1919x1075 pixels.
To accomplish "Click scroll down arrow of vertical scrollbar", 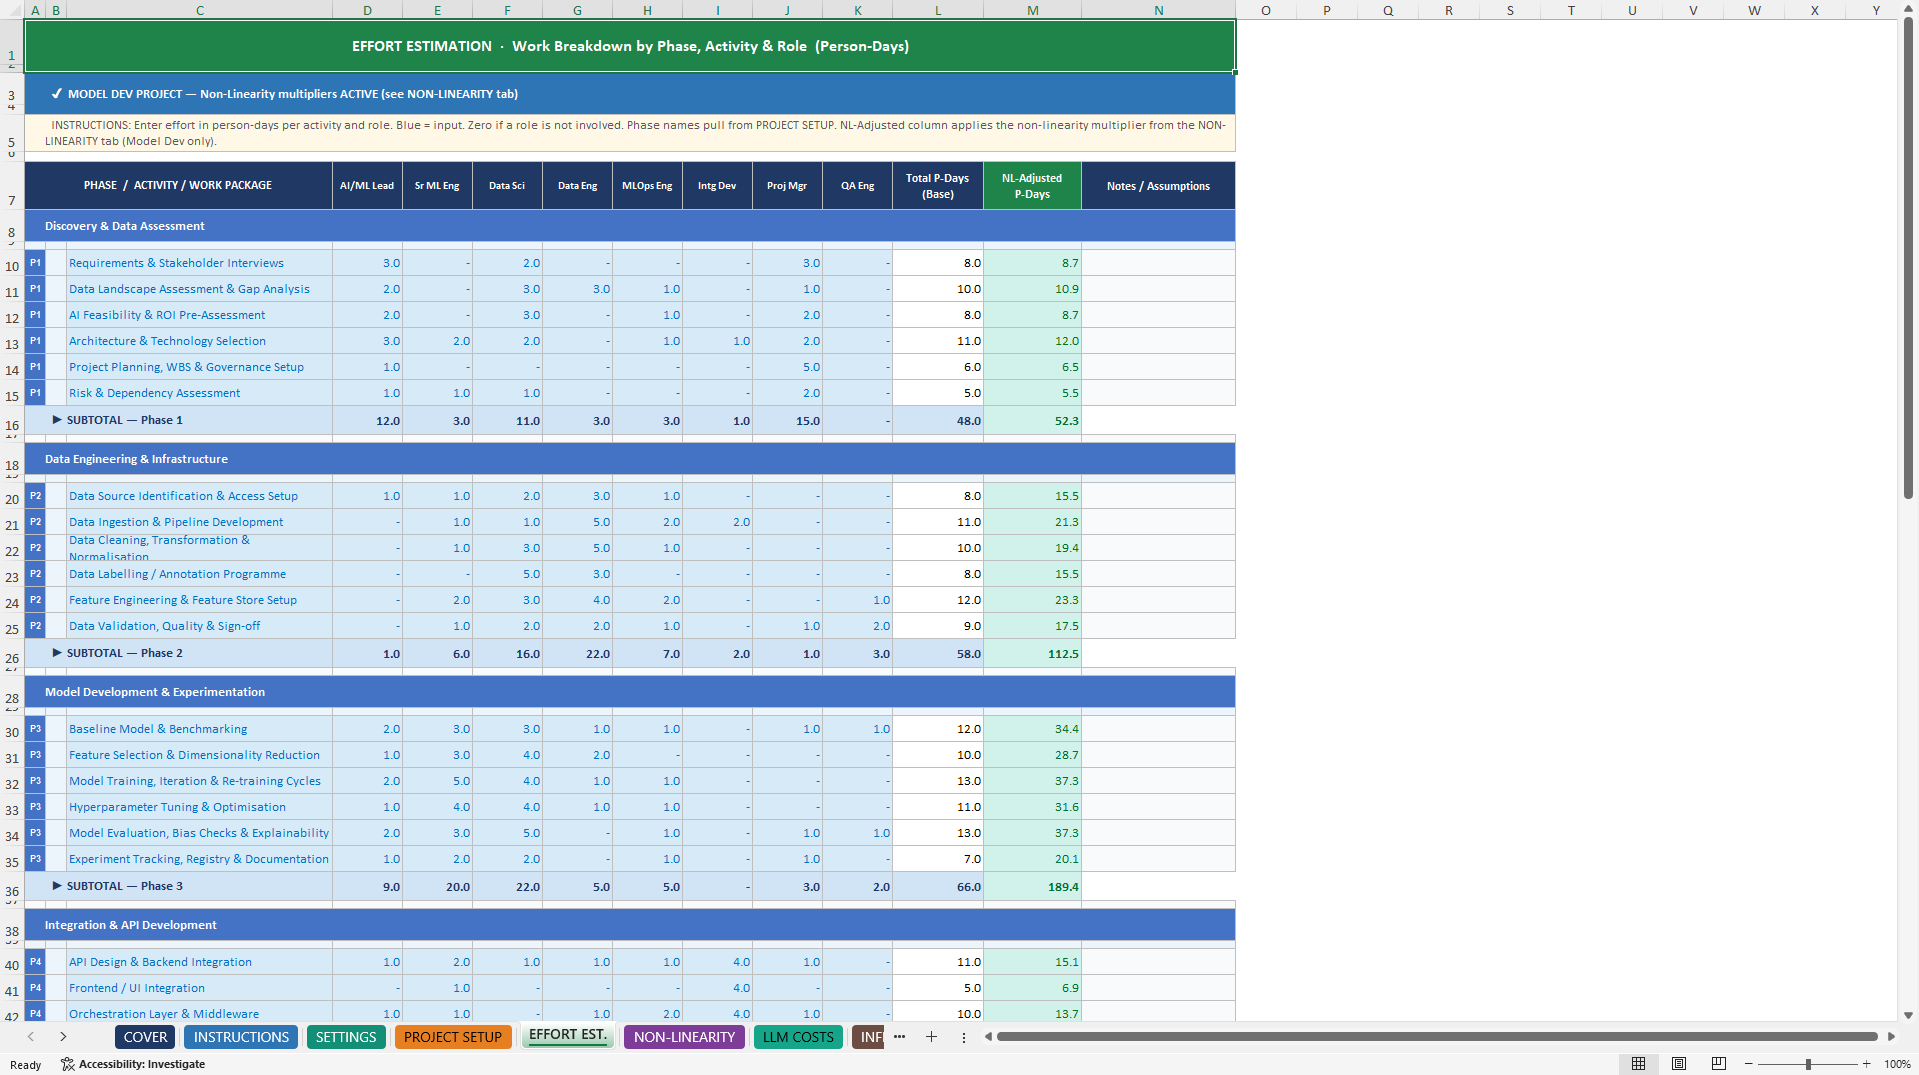I will 1908,1015.
